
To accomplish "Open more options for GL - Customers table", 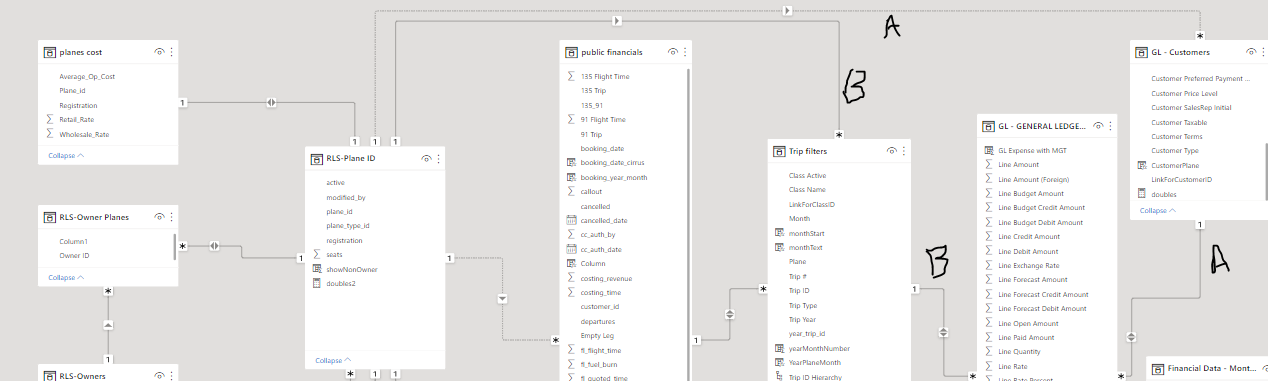I will coord(1262,52).
